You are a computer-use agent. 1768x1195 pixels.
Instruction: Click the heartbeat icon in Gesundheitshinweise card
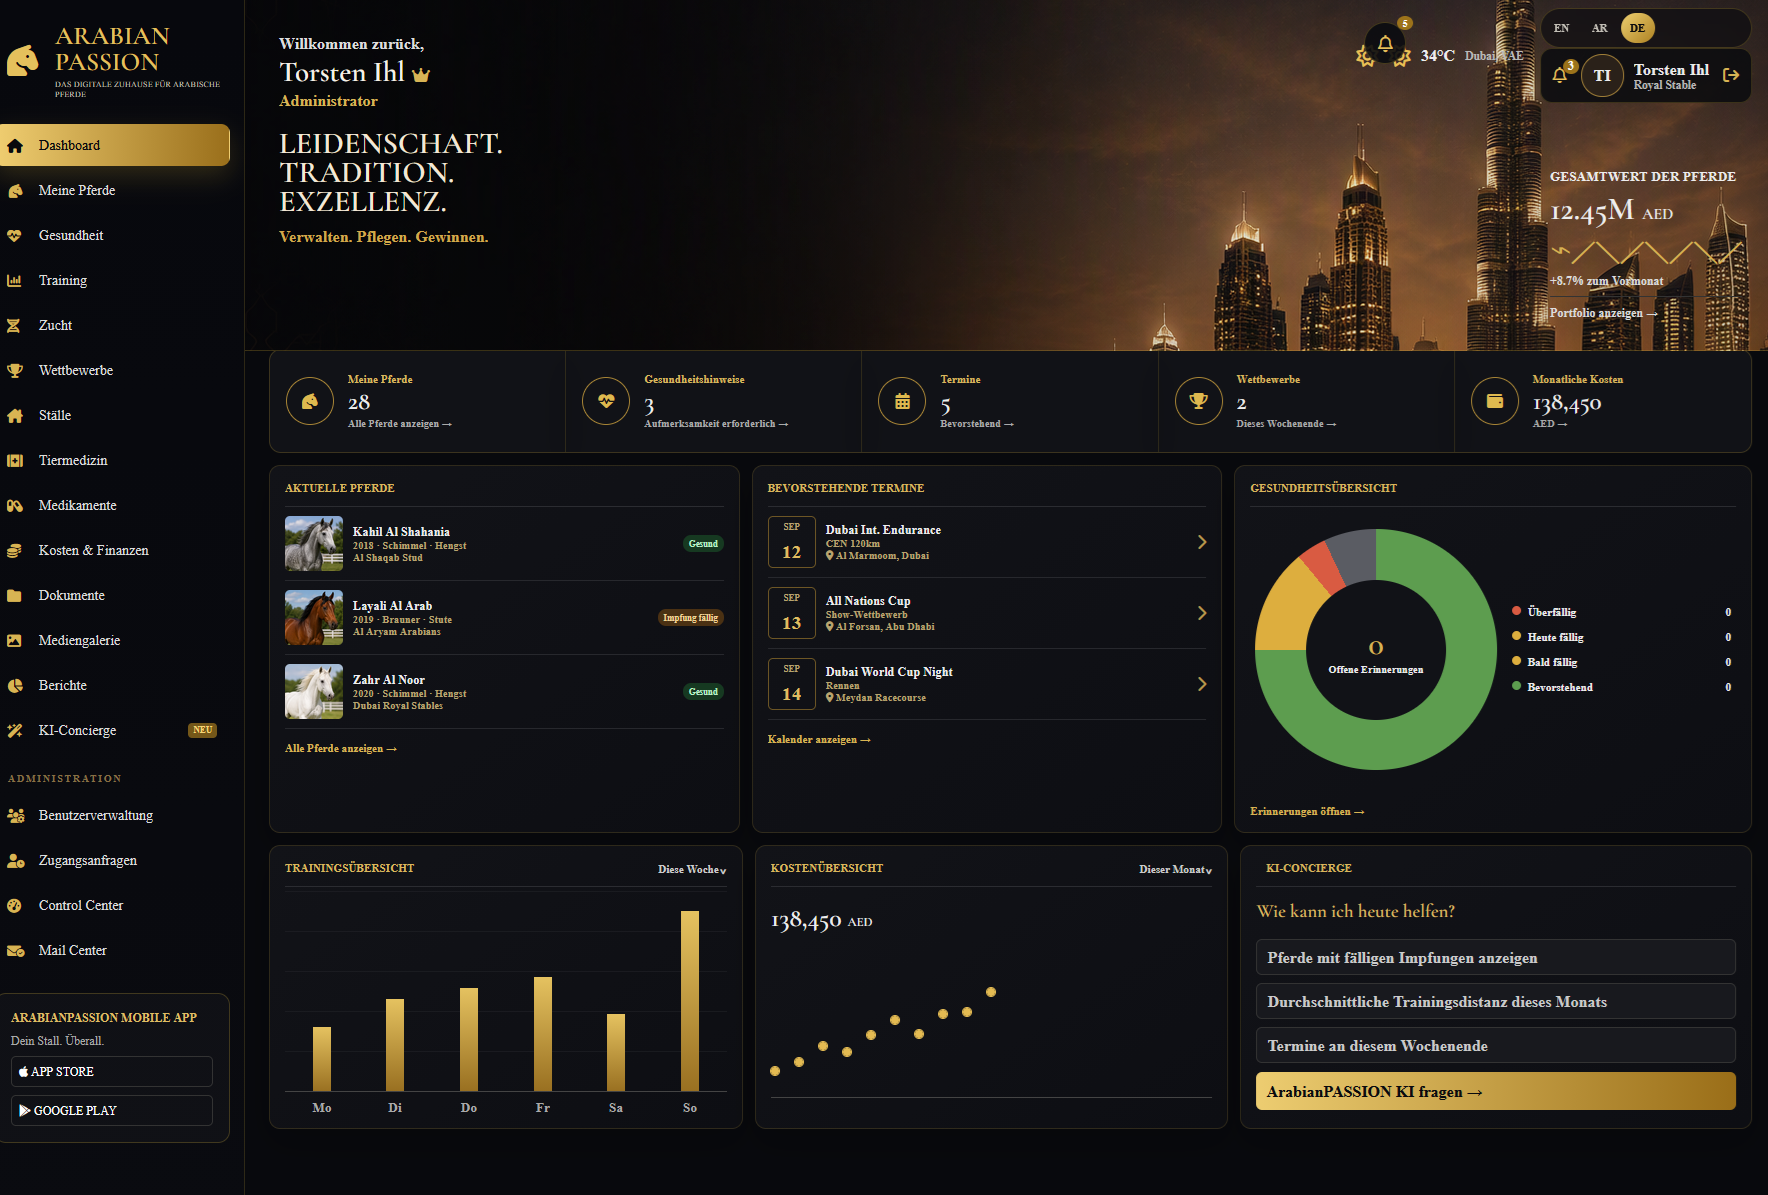coord(606,401)
